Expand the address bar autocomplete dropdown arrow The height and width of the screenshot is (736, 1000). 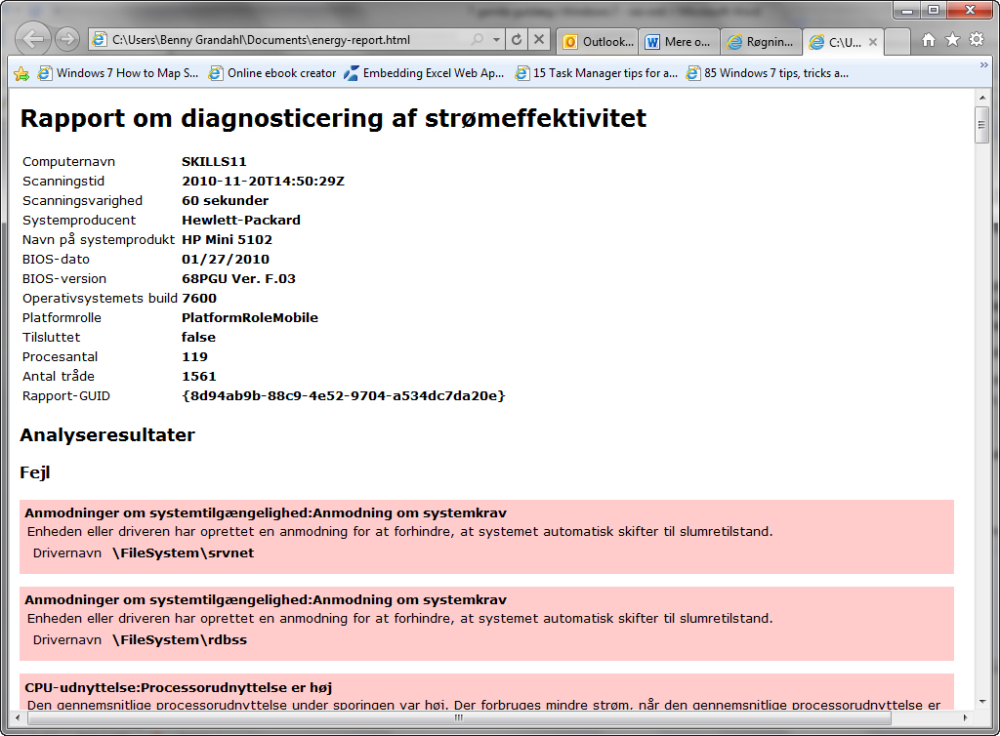(x=496, y=40)
